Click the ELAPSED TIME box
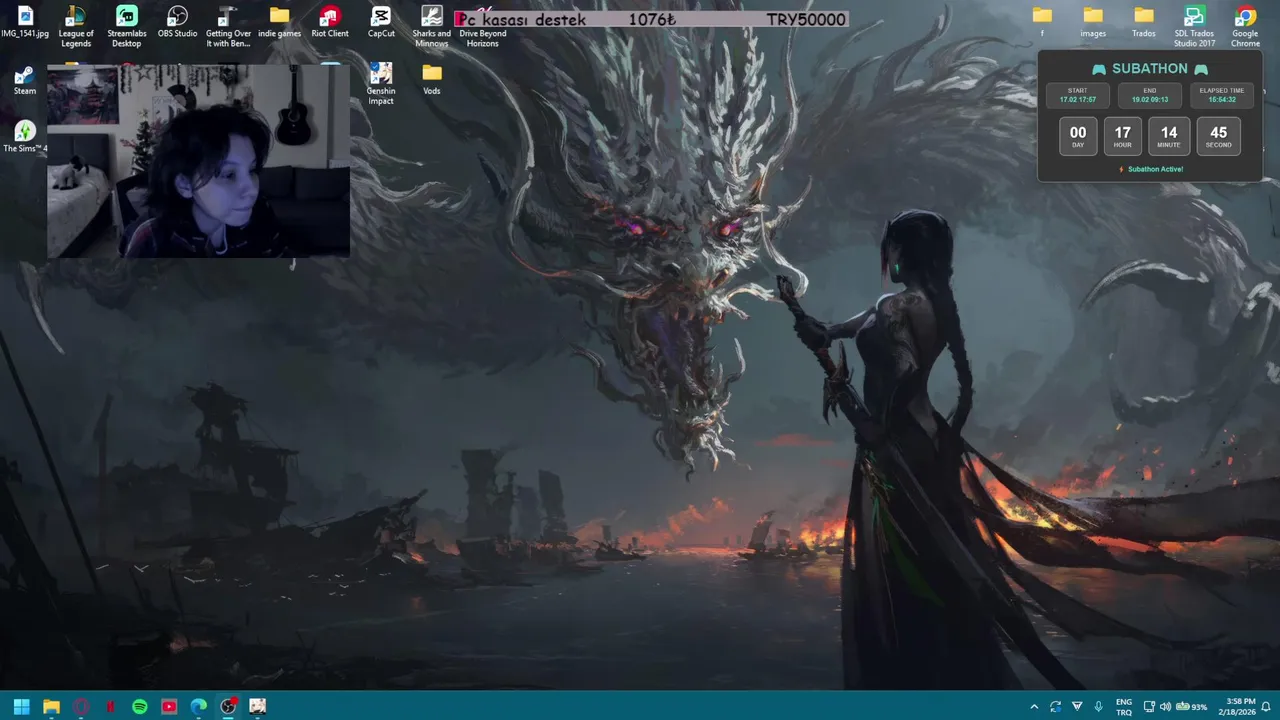This screenshot has width=1280, height=720. (1222, 95)
